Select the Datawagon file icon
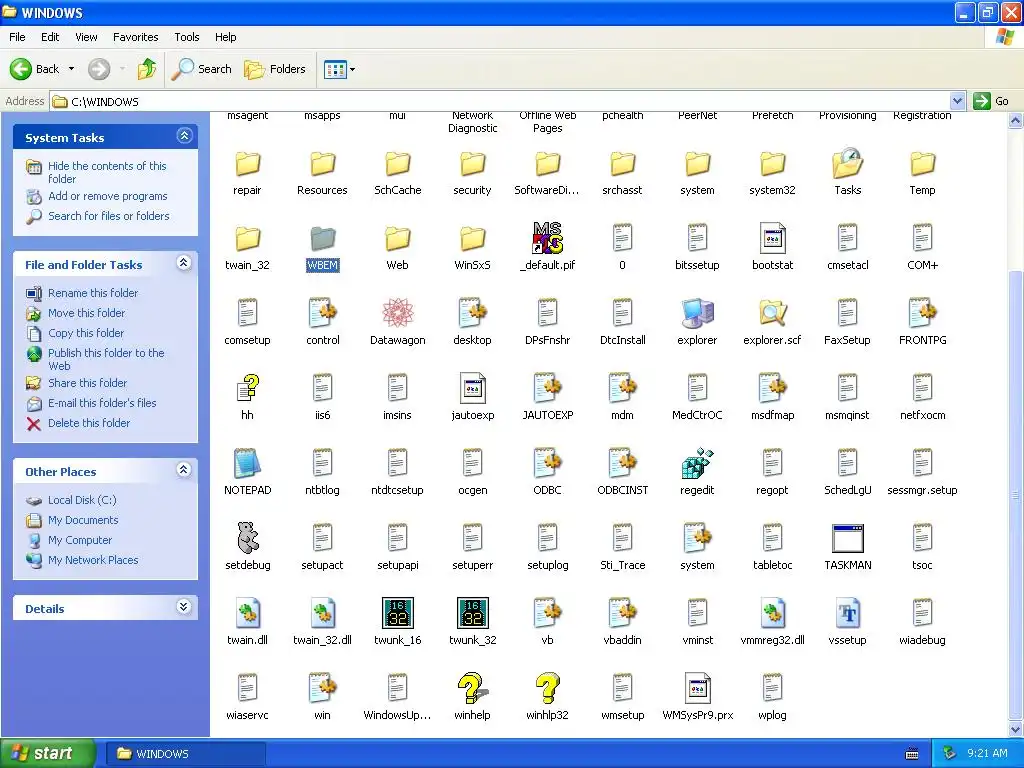The width and height of the screenshot is (1024, 768). (x=397, y=313)
